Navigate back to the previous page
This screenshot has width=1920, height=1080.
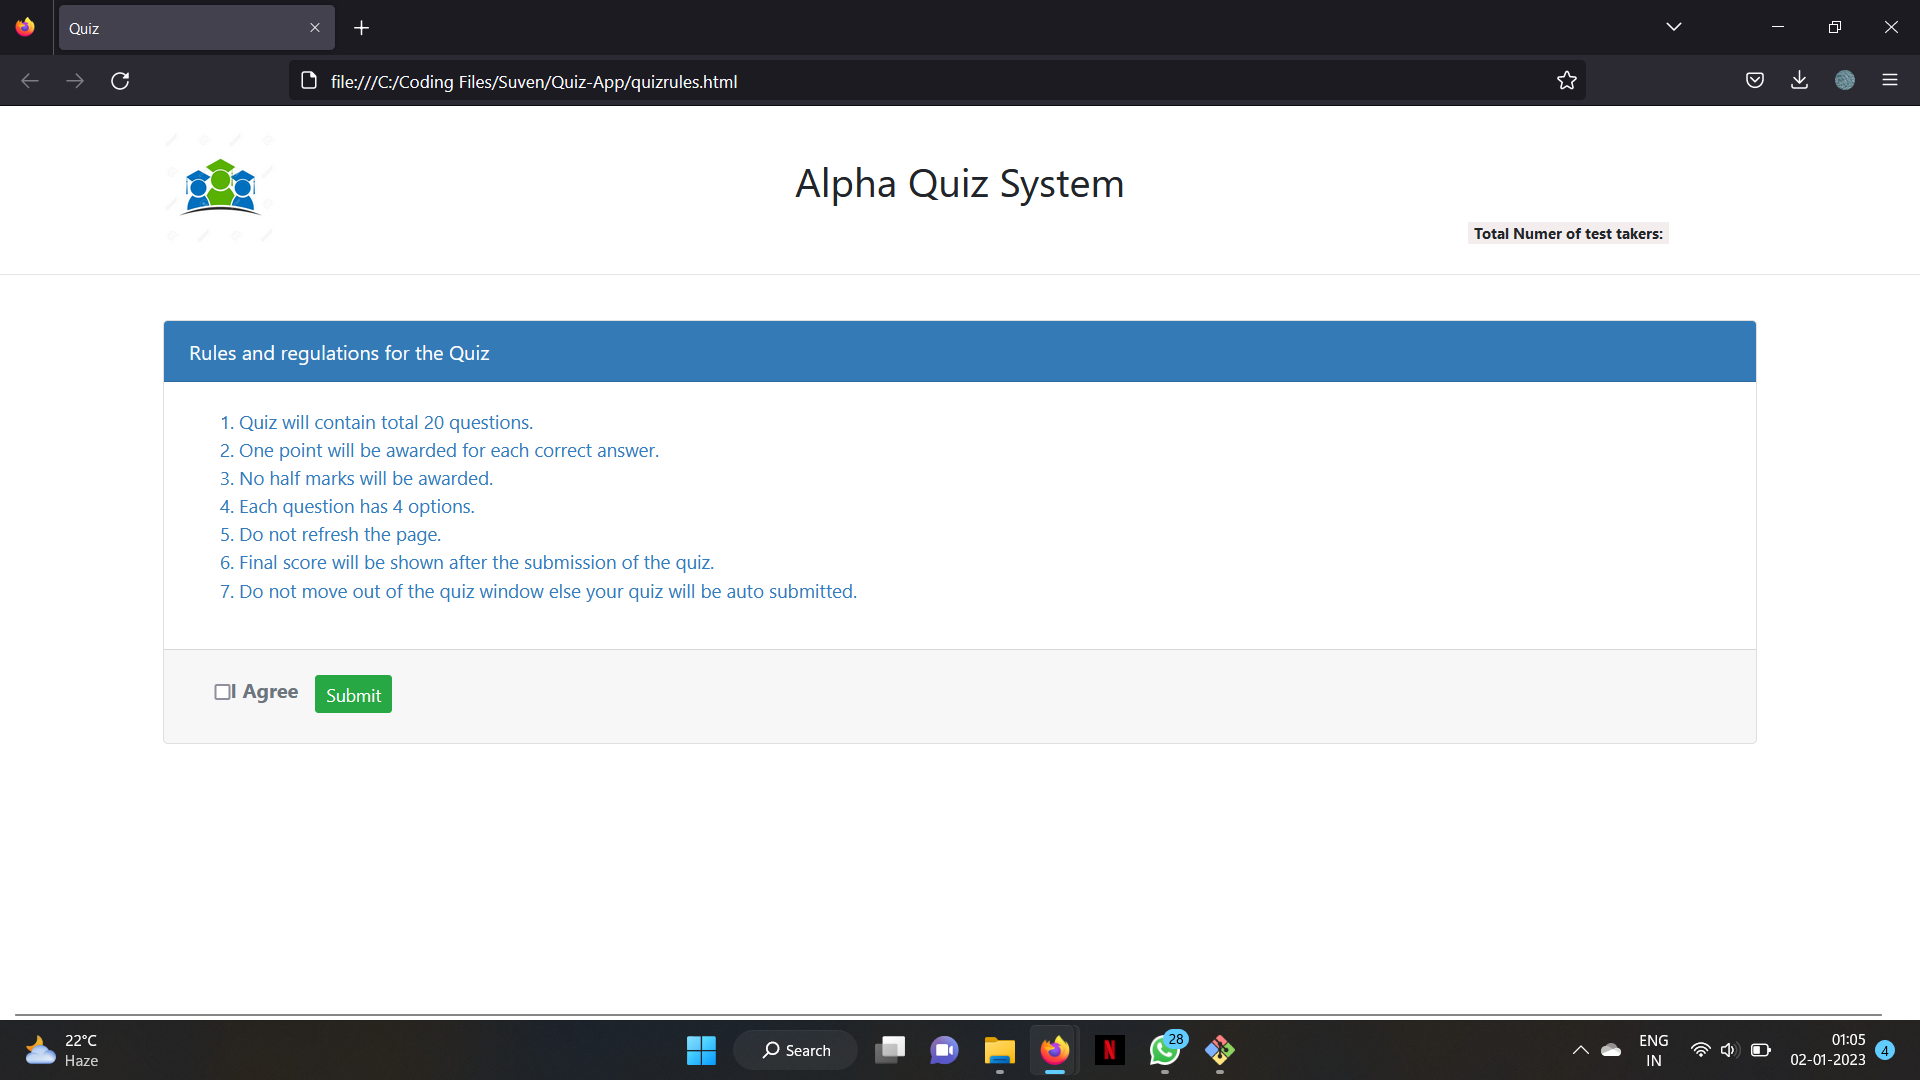coord(30,80)
